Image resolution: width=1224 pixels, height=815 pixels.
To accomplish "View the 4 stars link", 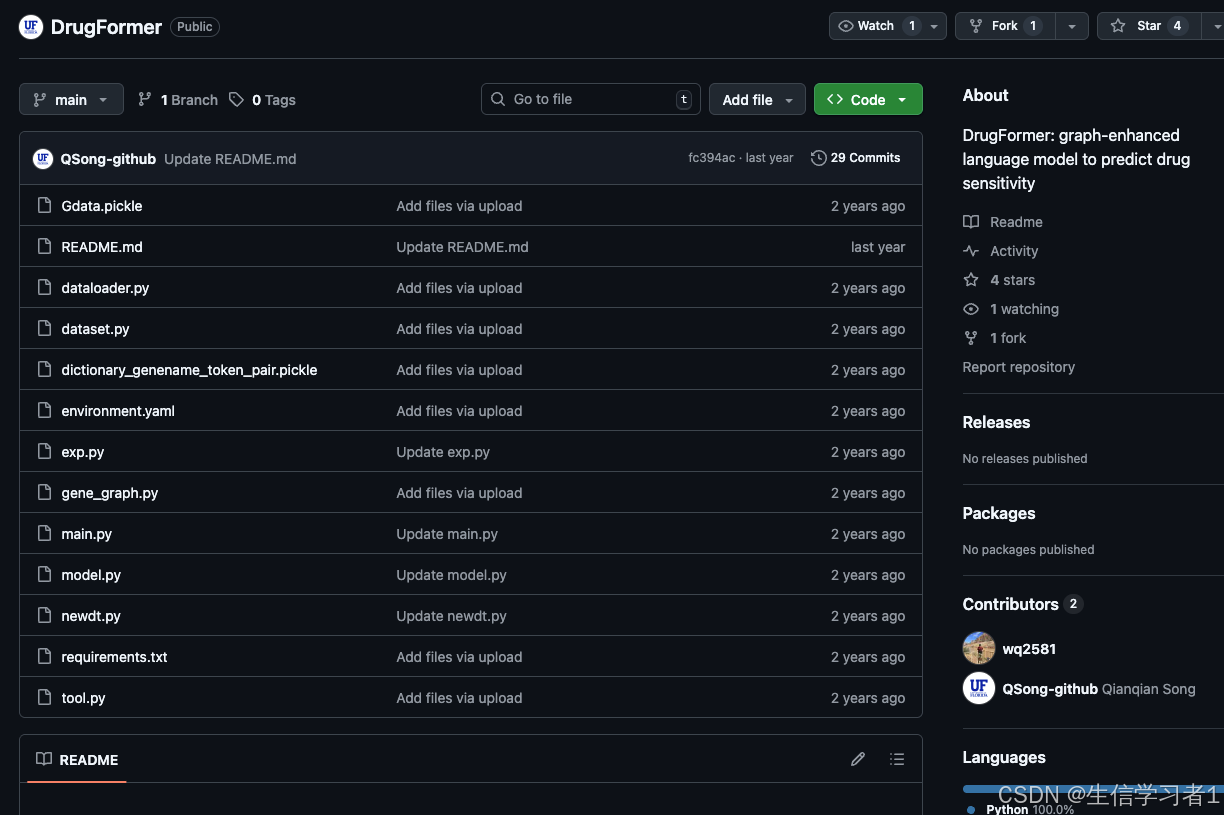I will [999, 280].
